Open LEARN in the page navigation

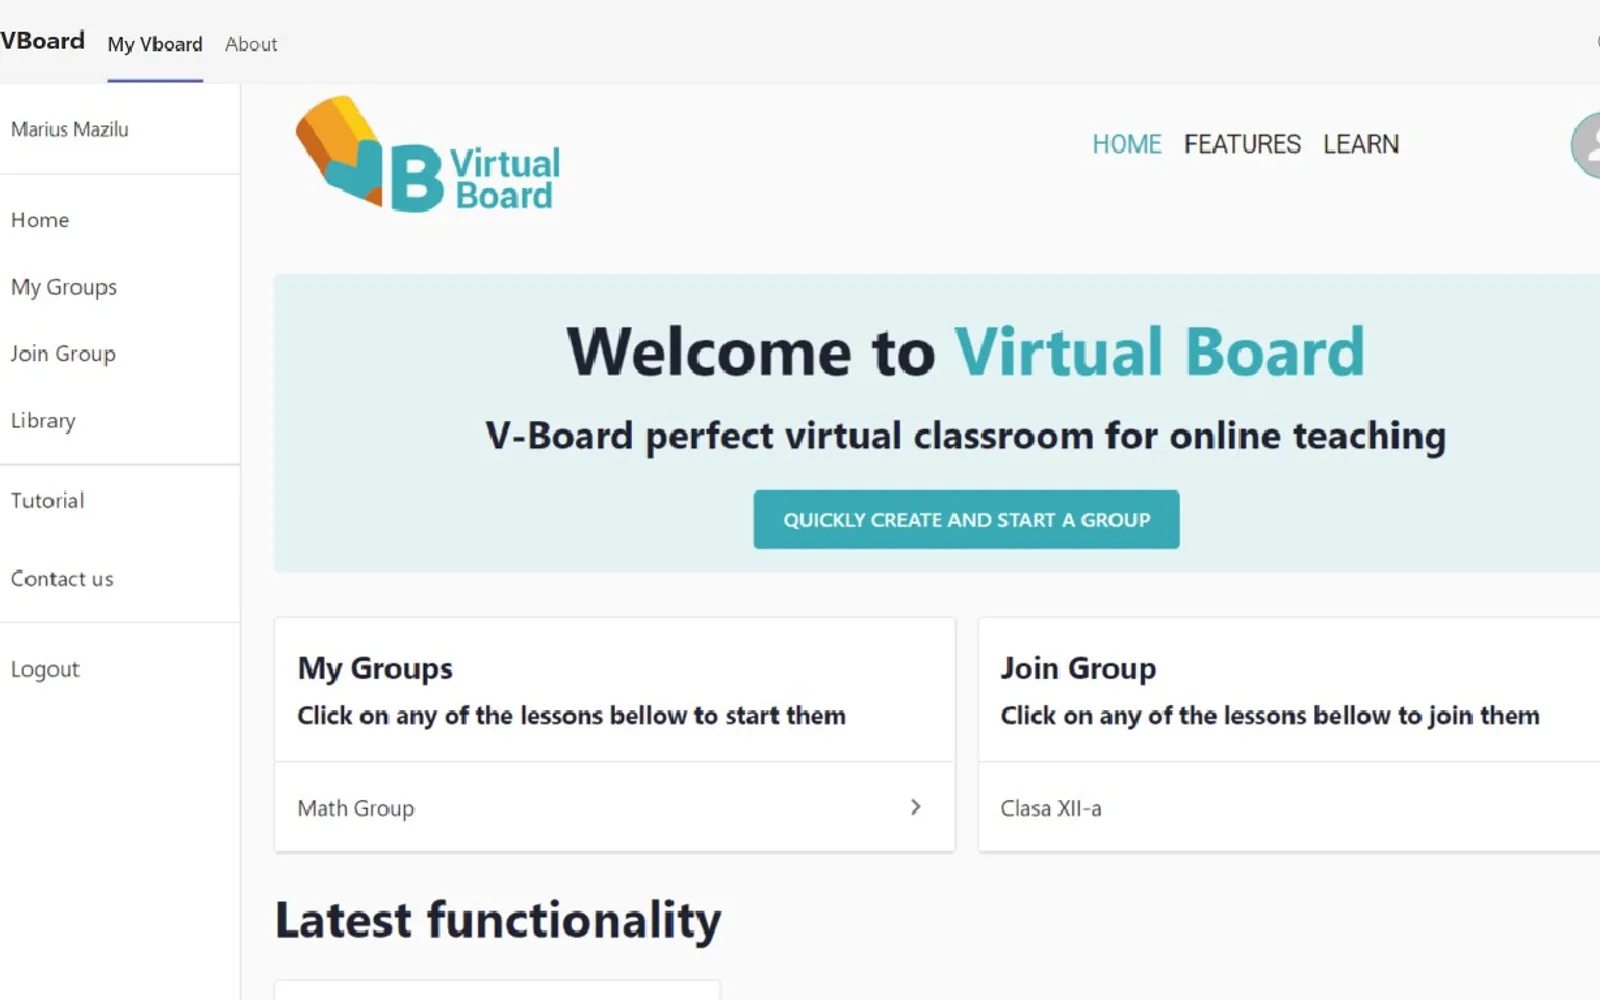click(1361, 144)
